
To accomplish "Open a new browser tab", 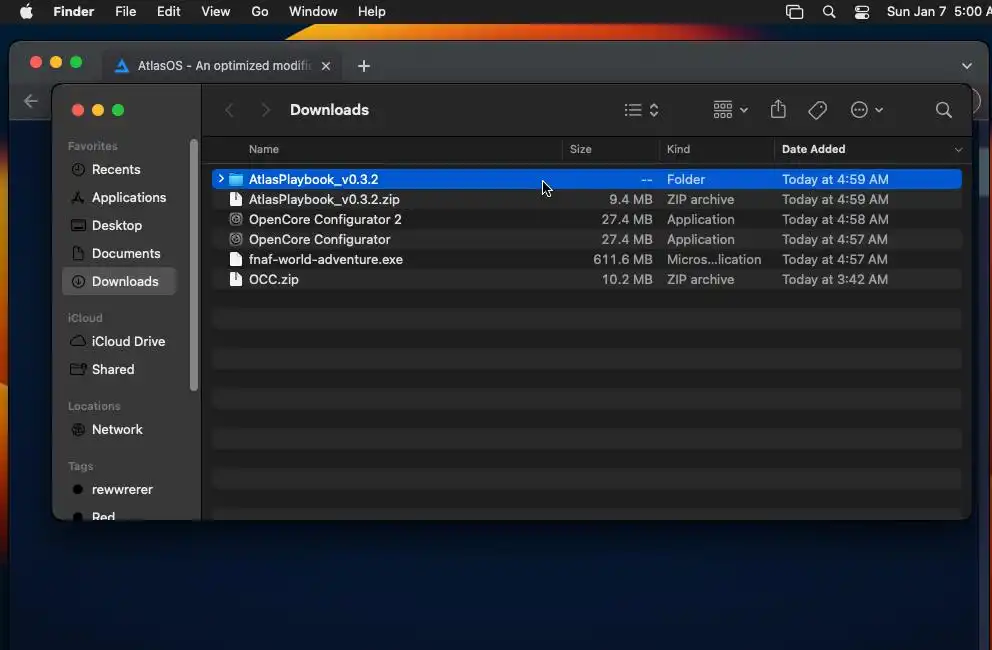I will pyautogui.click(x=364, y=66).
